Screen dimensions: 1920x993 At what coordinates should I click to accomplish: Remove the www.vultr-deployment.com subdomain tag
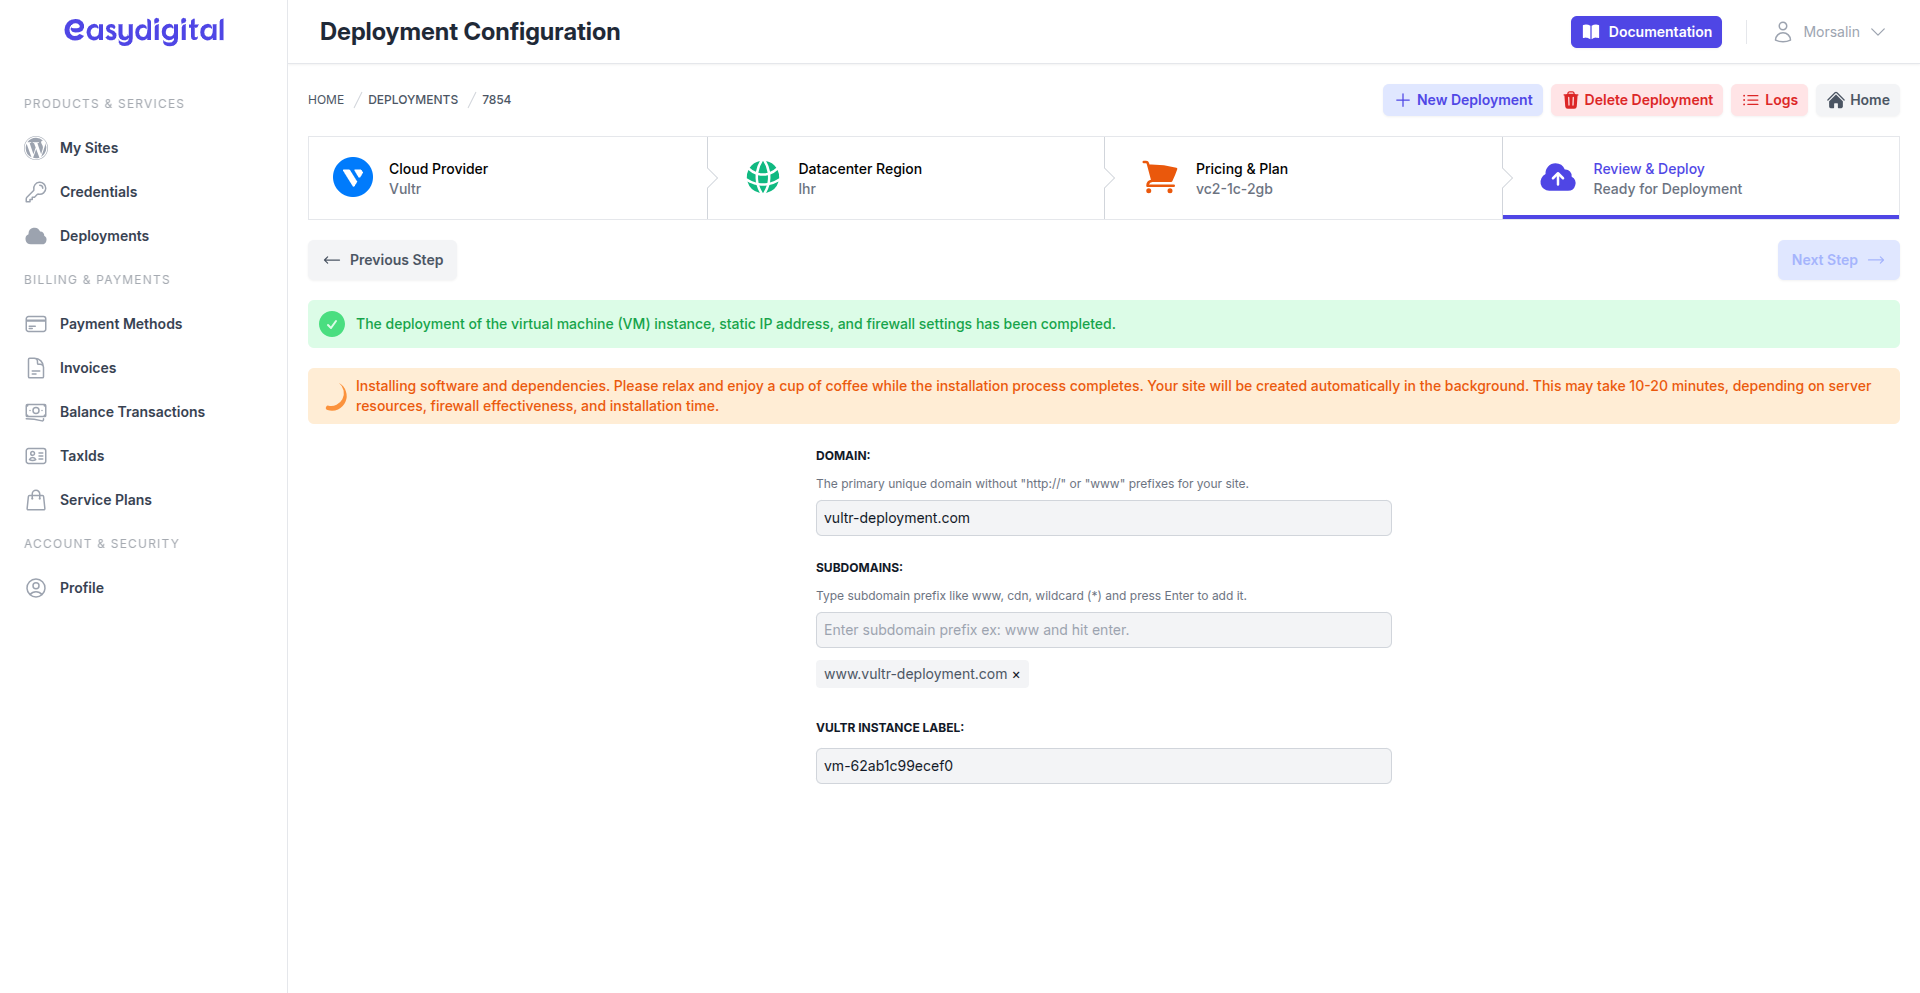[1017, 674]
